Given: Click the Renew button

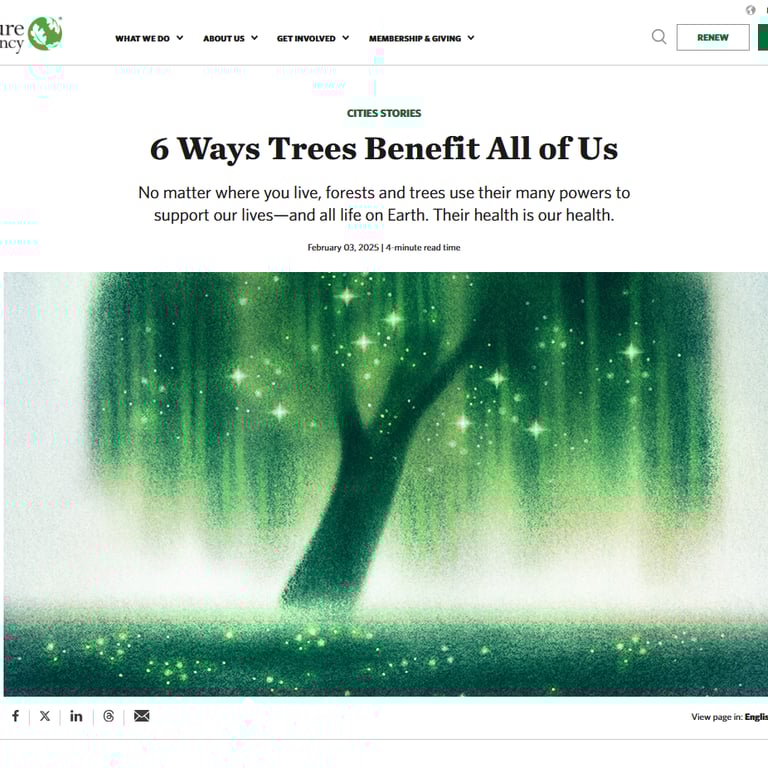Looking at the screenshot, I should pos(713,37).
